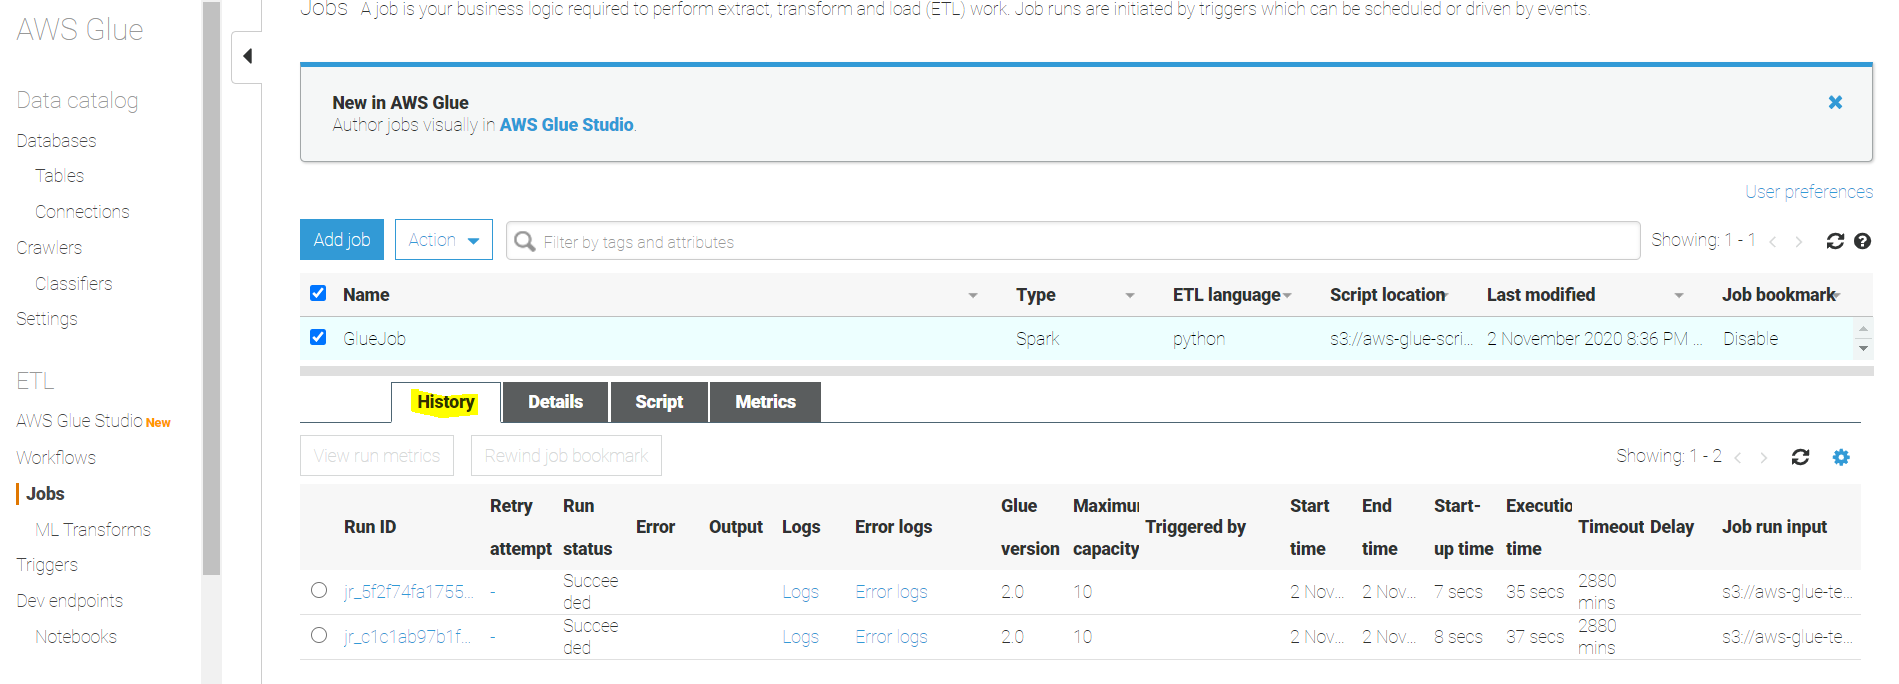Open Type column sort arrow
The height and width of the screenshot is (684, 1899).
pos(1130,295)
